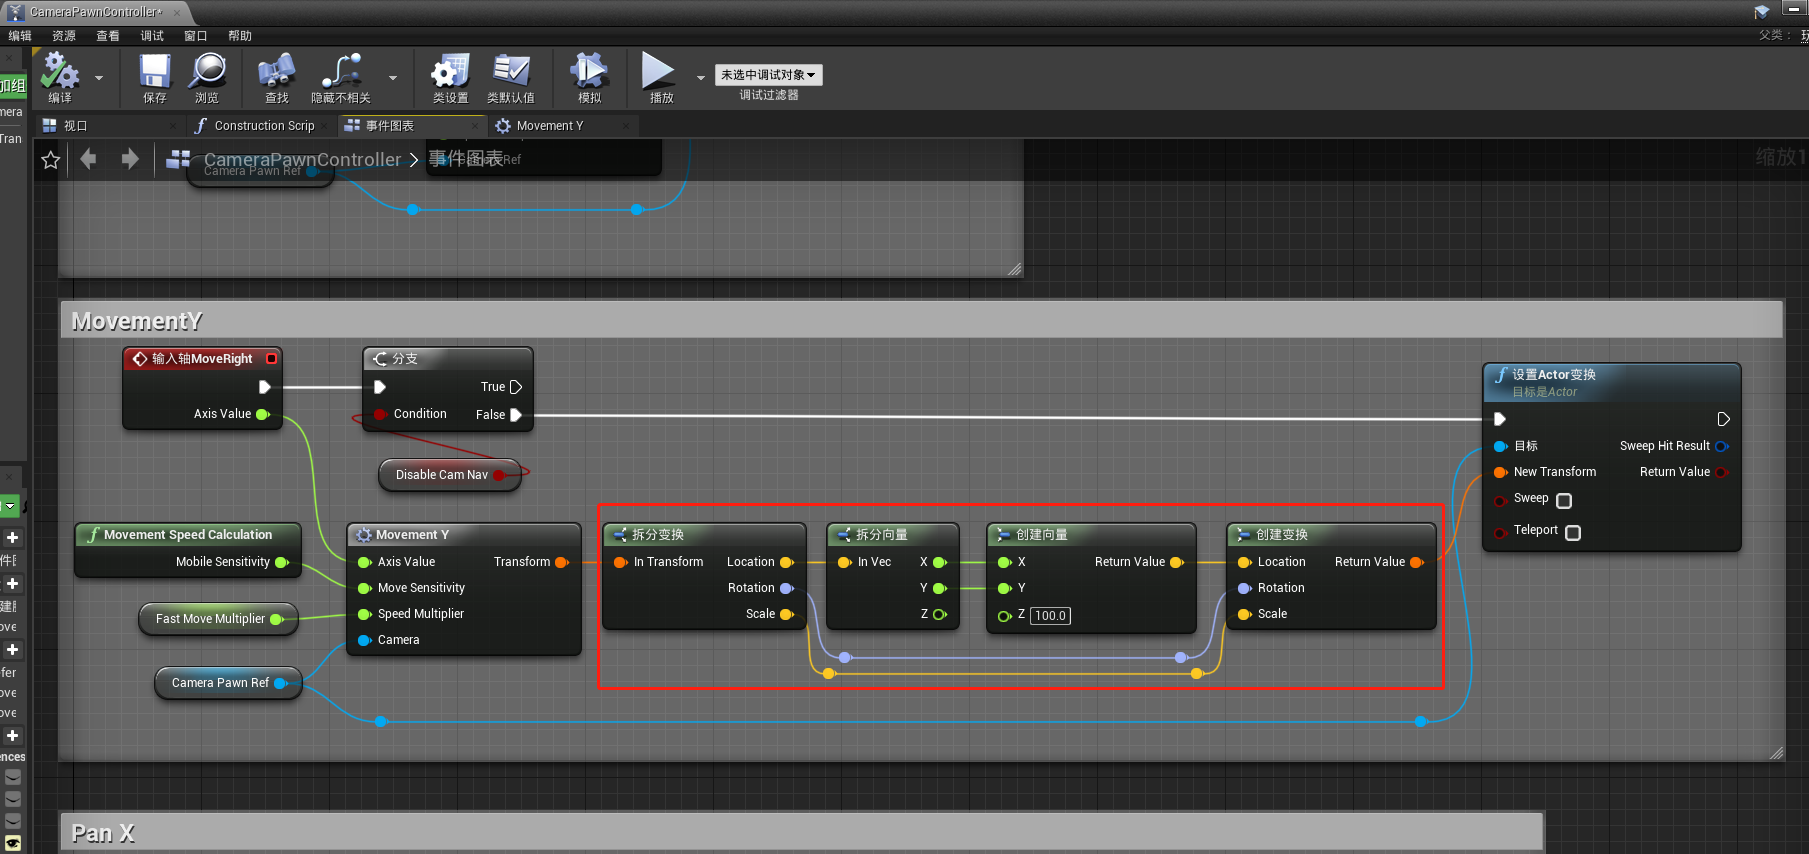The image size is (1809, 854).
Task: Click the 播放 play button
Action: [x=661, y=78]
